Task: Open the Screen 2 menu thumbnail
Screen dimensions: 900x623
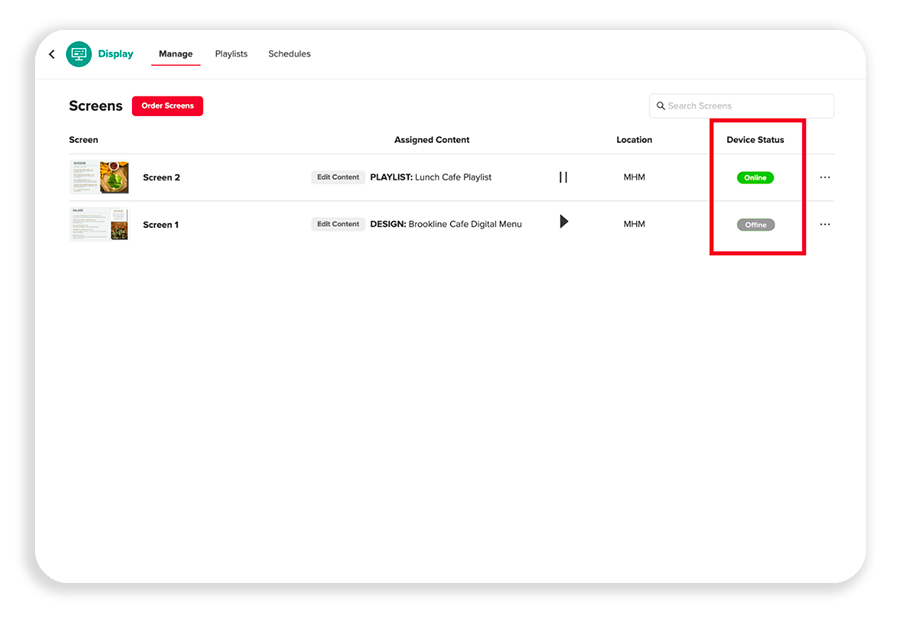Action: [x=99, y=177]
